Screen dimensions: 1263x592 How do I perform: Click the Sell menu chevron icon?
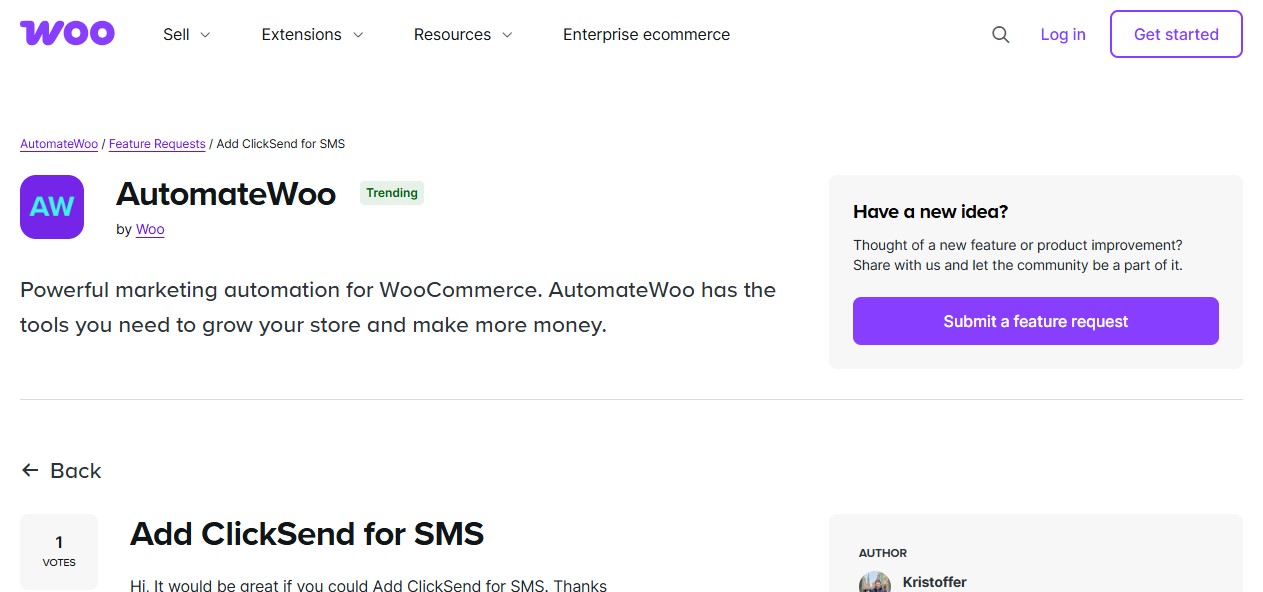(208, 34)
